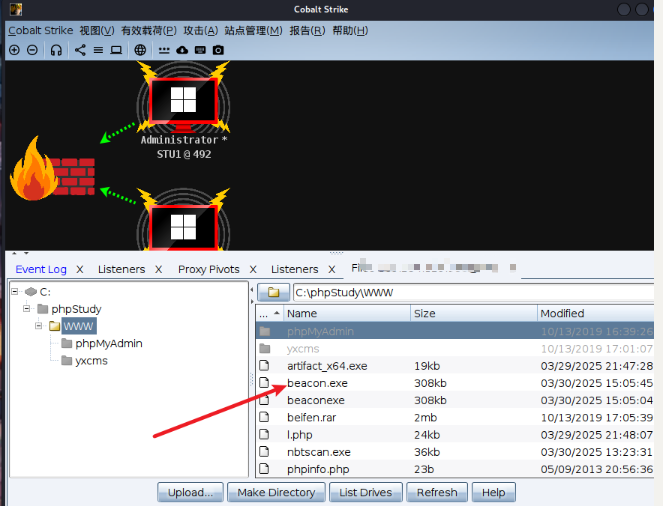The width and height of the screenshot is (663, 506).
Task: Open the 站点管理(M) menu
Action: point(253,30)
